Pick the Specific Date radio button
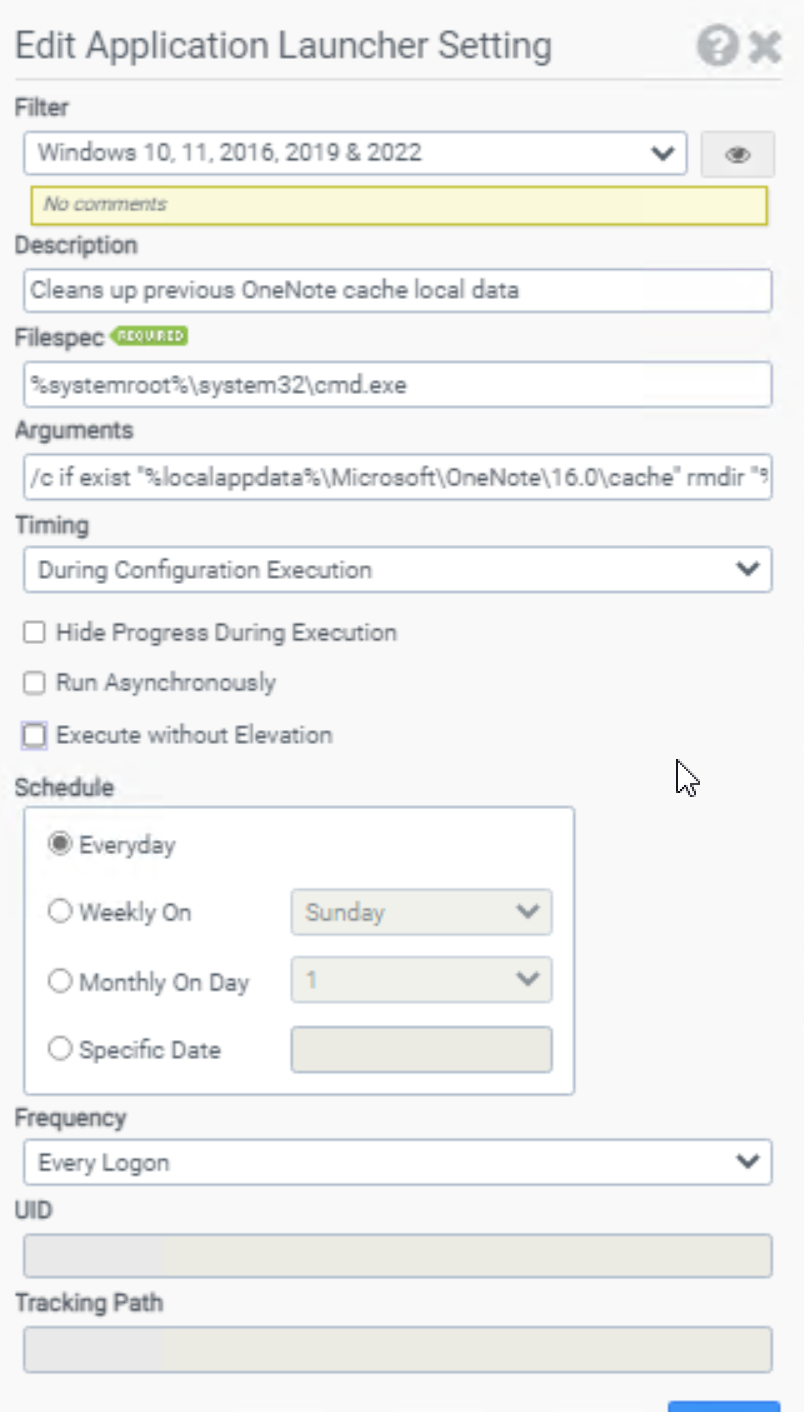This screenshot has height=1412, width=804. click(61, 1049)
